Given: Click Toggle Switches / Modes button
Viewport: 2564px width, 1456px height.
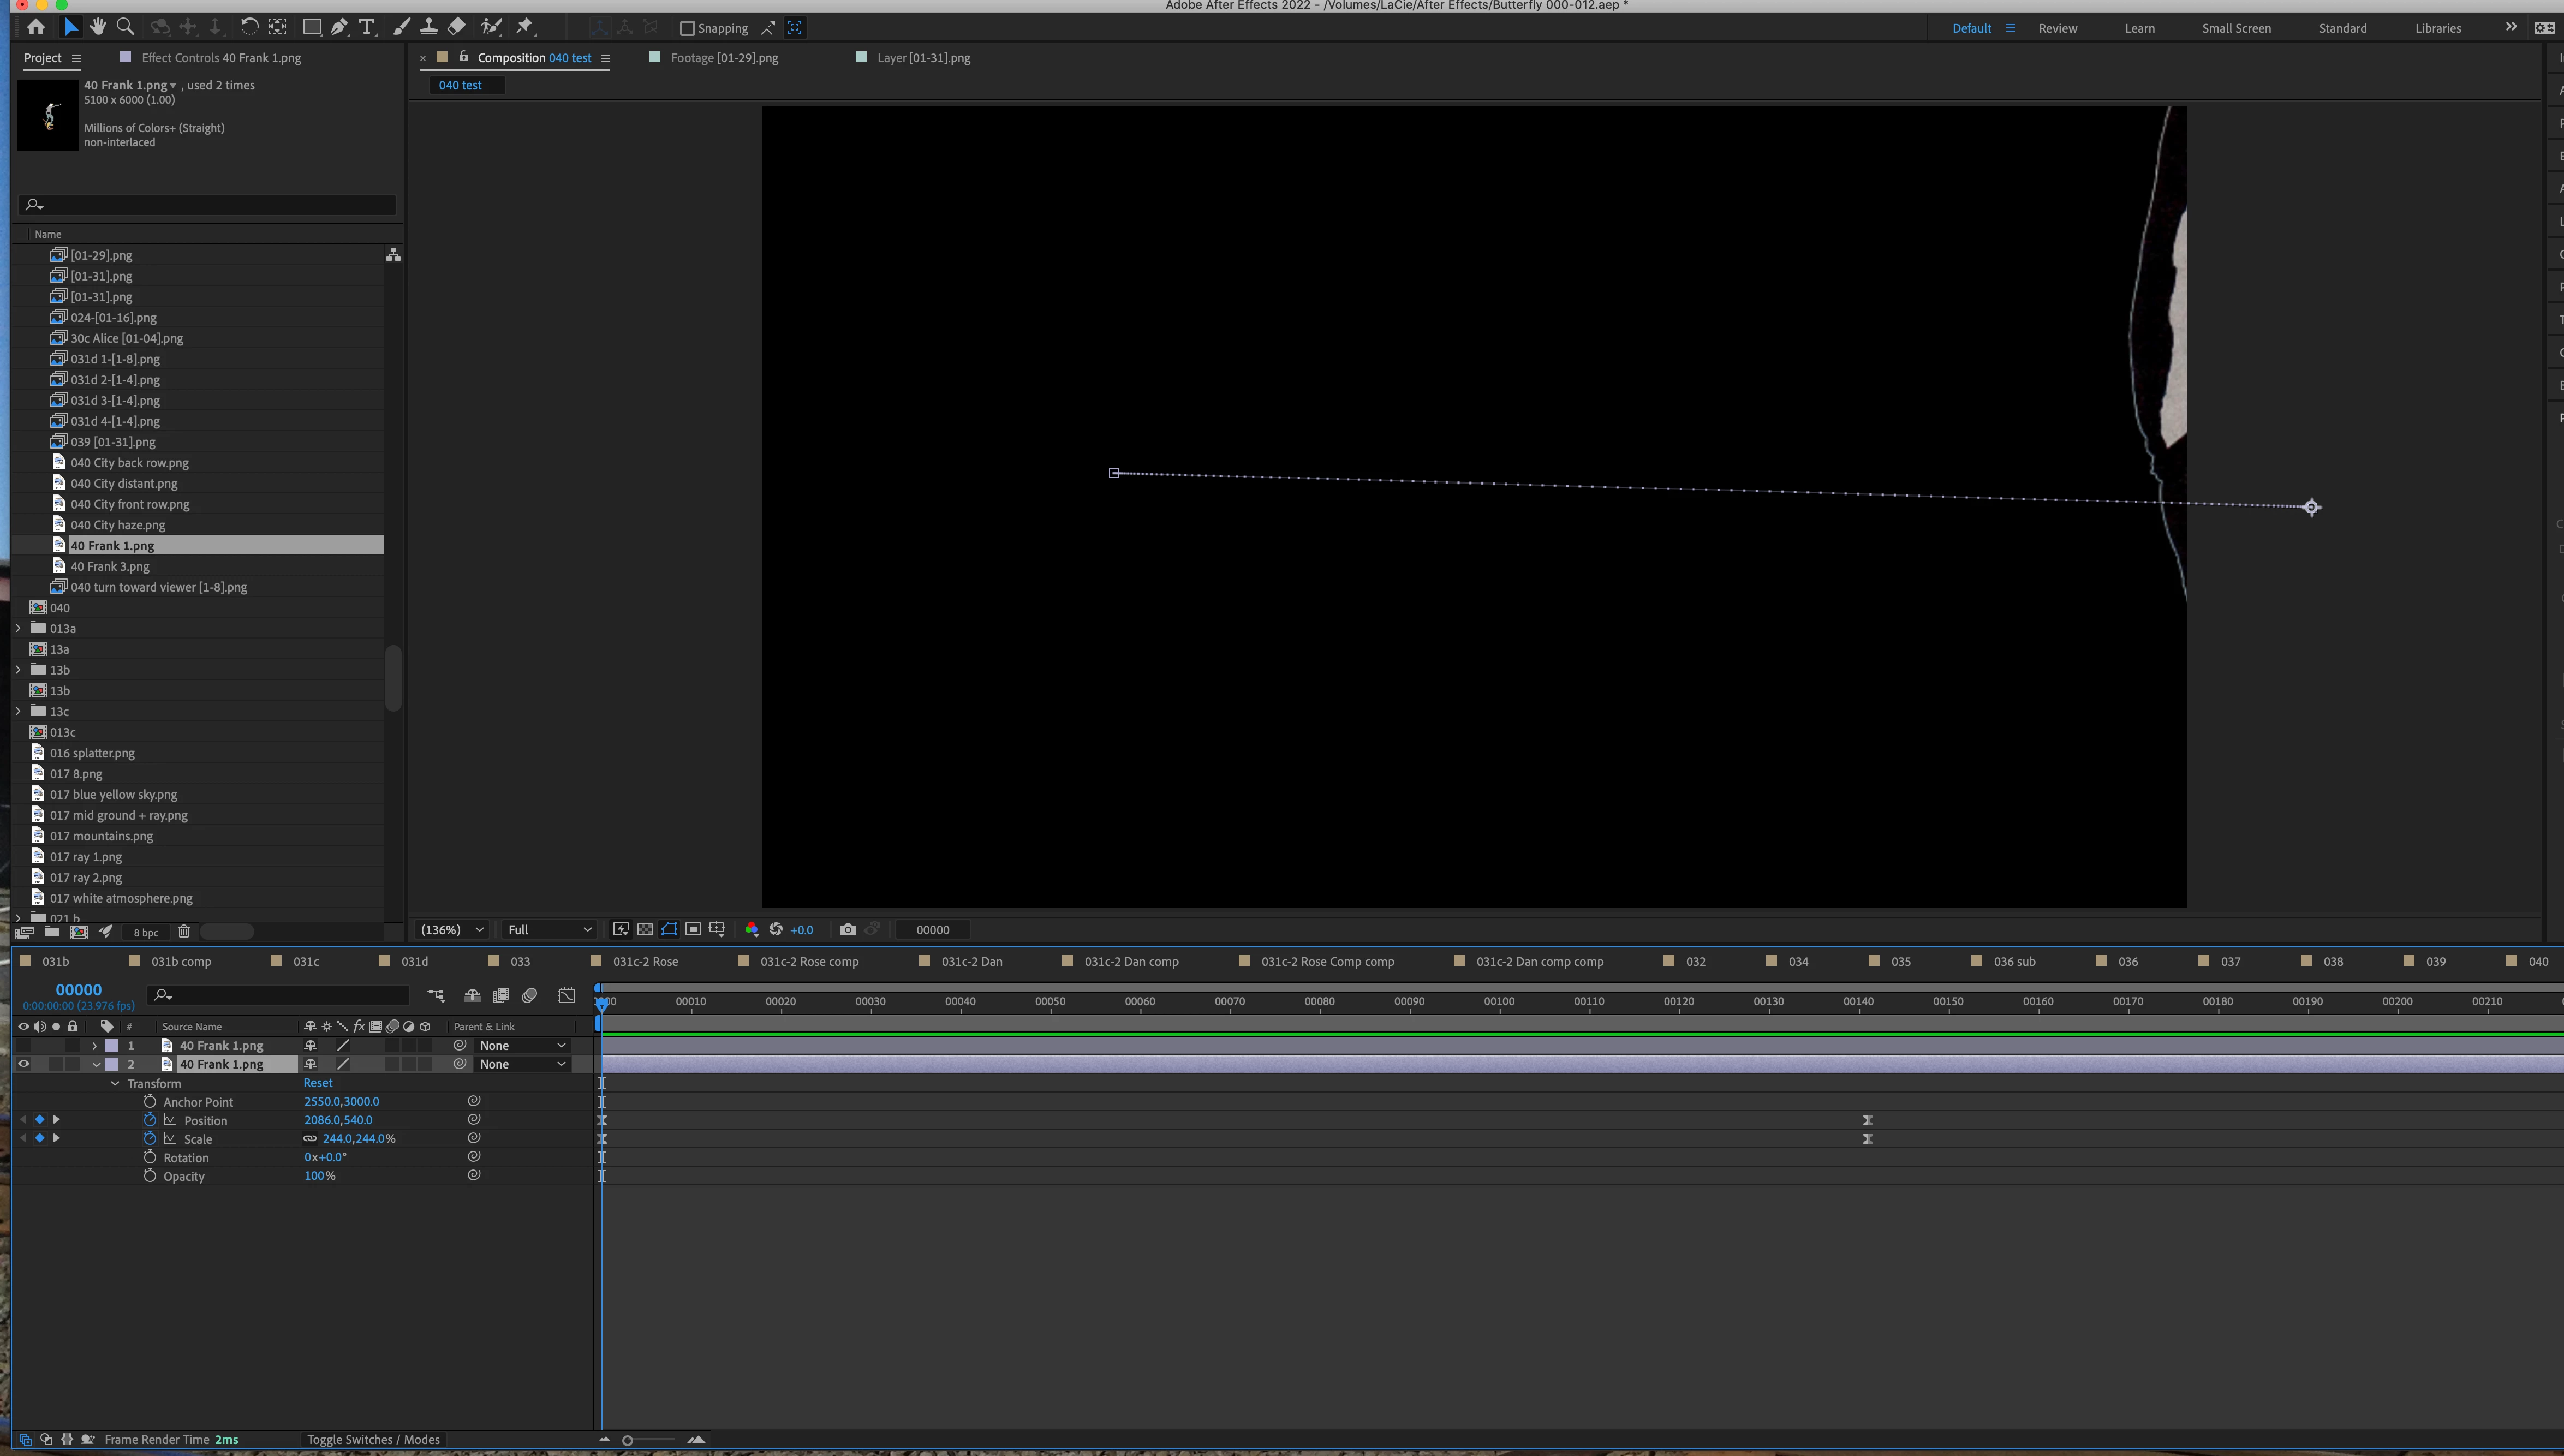Looking at the screenshot, I should pos(373,1440).
